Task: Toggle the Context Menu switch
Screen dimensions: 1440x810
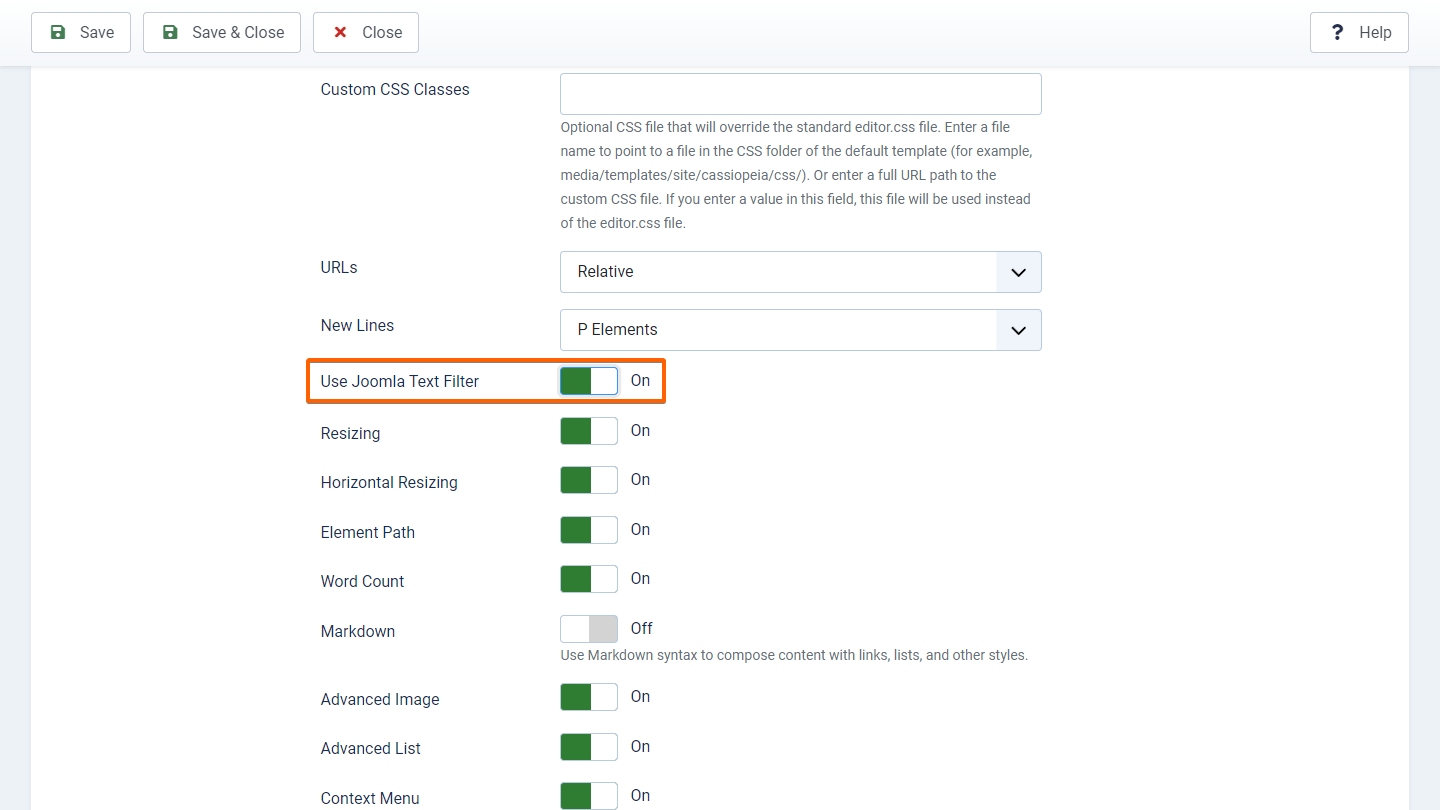Action: point(589,796)
